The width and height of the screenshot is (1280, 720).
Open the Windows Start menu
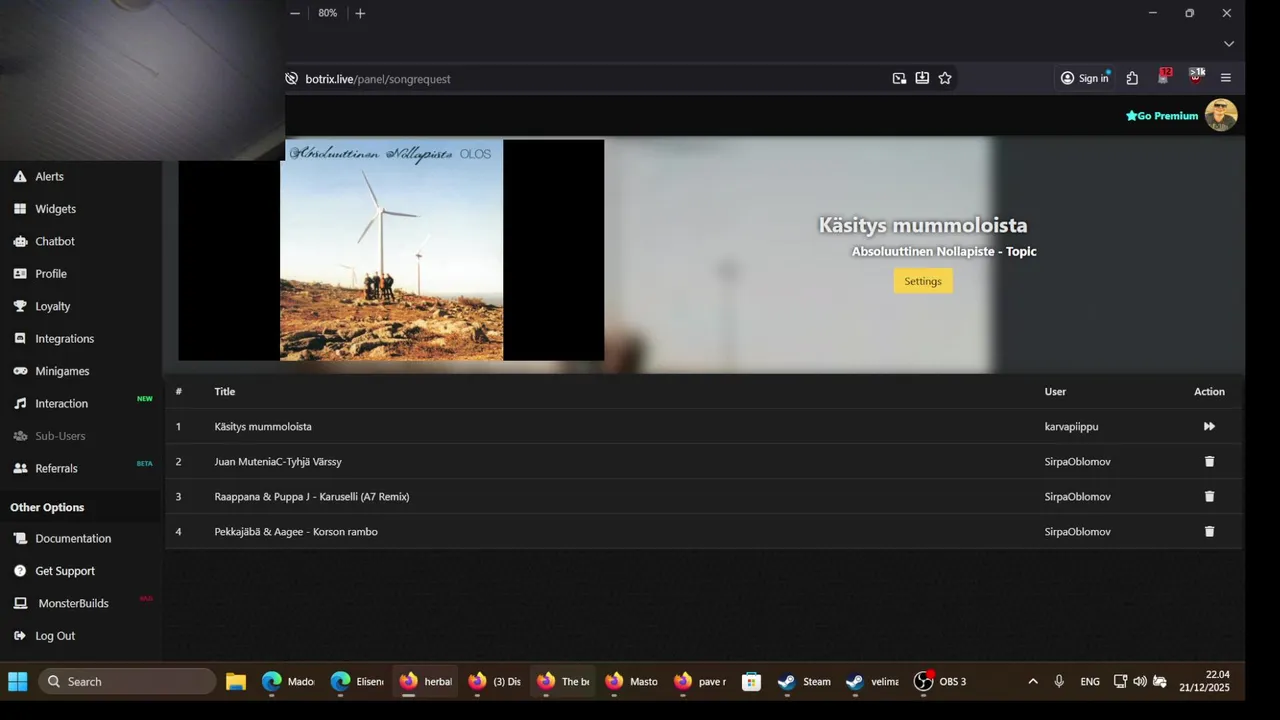tap(18, 681)
